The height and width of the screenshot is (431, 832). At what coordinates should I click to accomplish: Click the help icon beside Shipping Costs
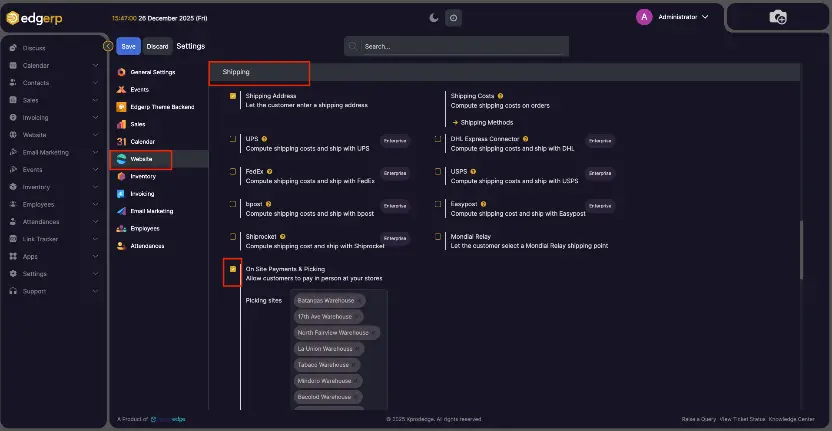501,96
